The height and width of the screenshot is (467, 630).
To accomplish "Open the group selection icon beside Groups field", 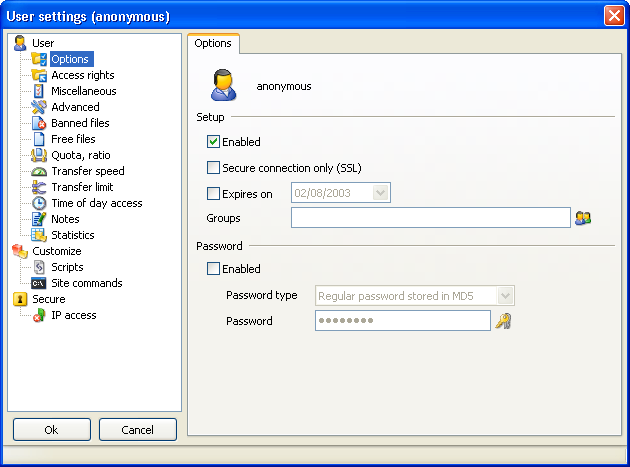I will tap(583, 218).
